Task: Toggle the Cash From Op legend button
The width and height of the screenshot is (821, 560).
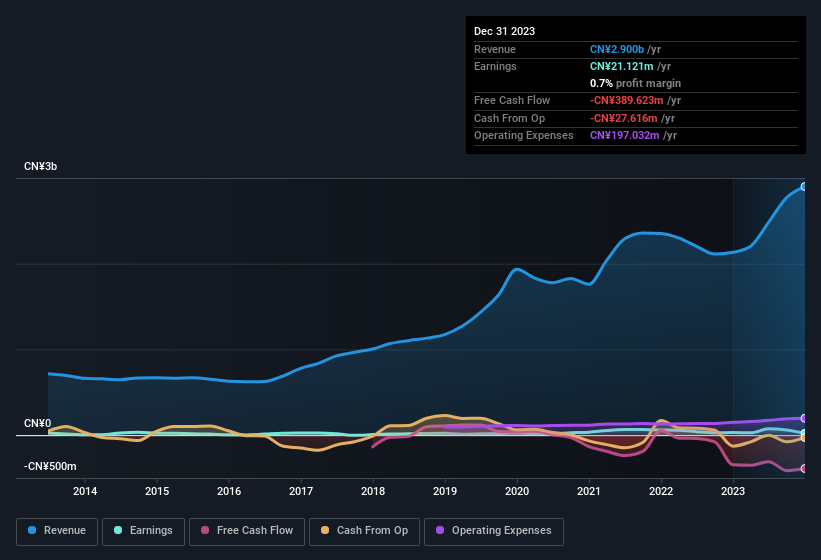Action: point(364,531)
